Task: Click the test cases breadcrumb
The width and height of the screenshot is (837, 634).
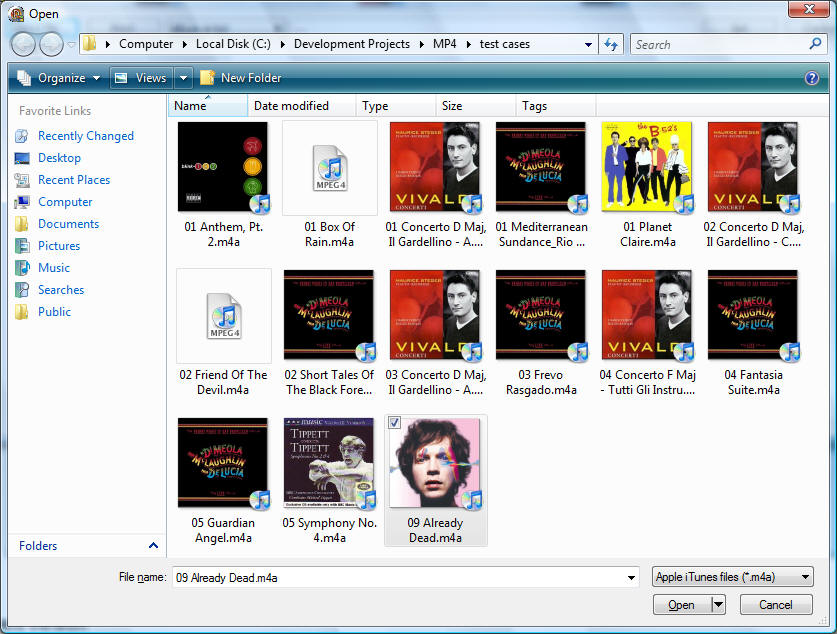Action: coord(504,44)
